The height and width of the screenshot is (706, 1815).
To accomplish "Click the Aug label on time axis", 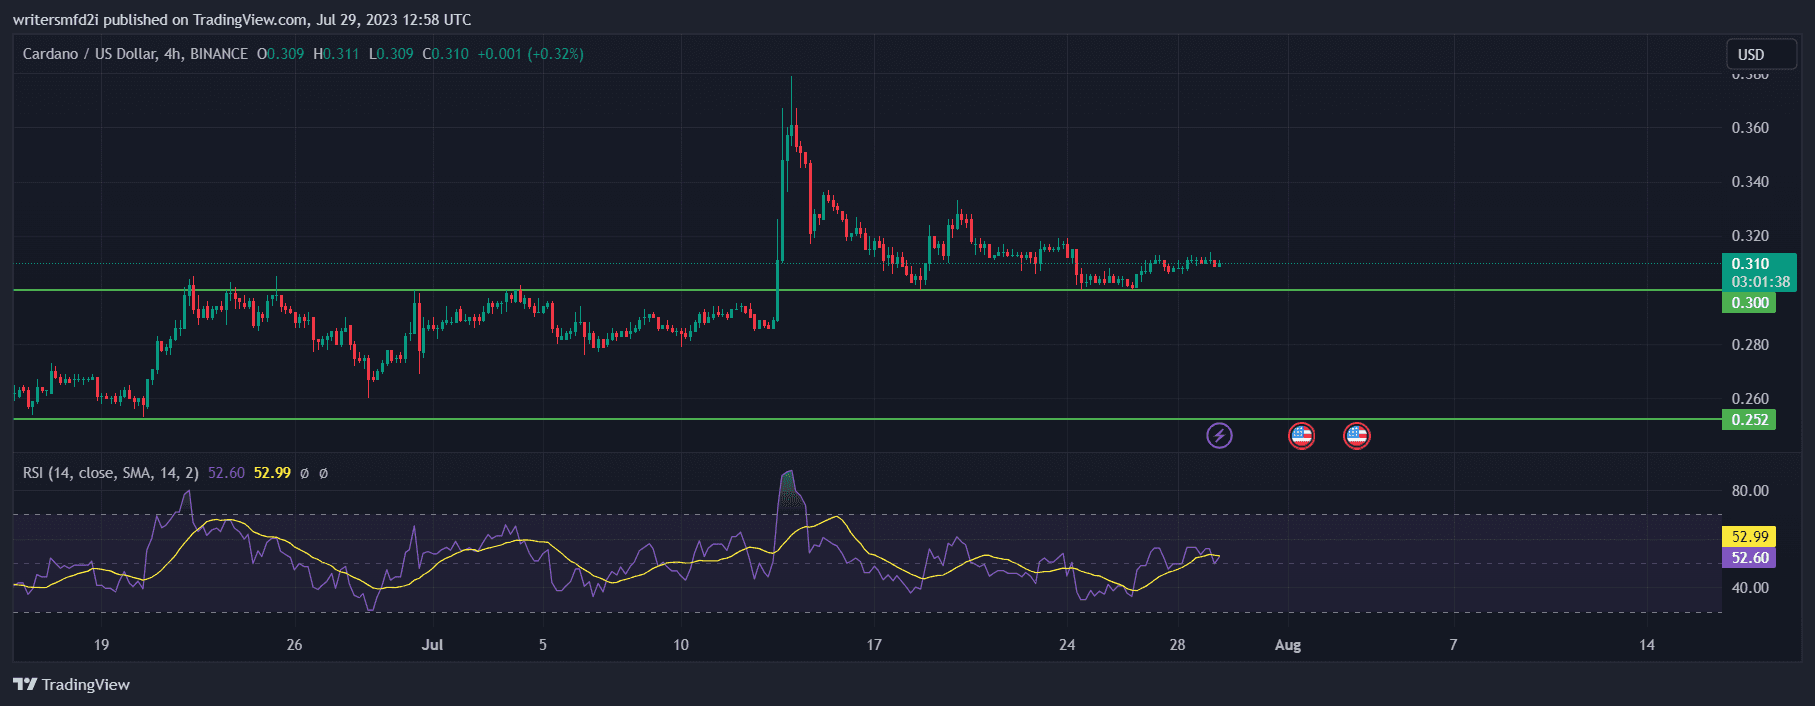I will (x=1287, y=645).
